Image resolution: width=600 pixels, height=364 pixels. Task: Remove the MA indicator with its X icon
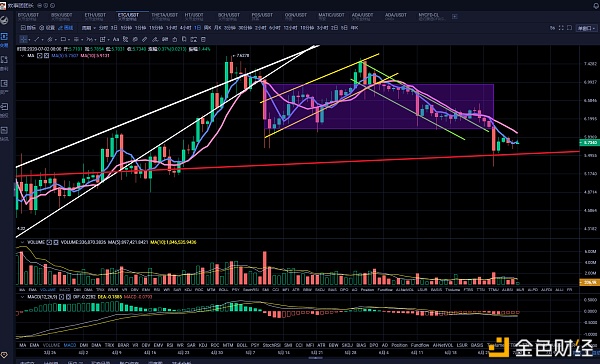pyautogui.click(x=46, y=55)
